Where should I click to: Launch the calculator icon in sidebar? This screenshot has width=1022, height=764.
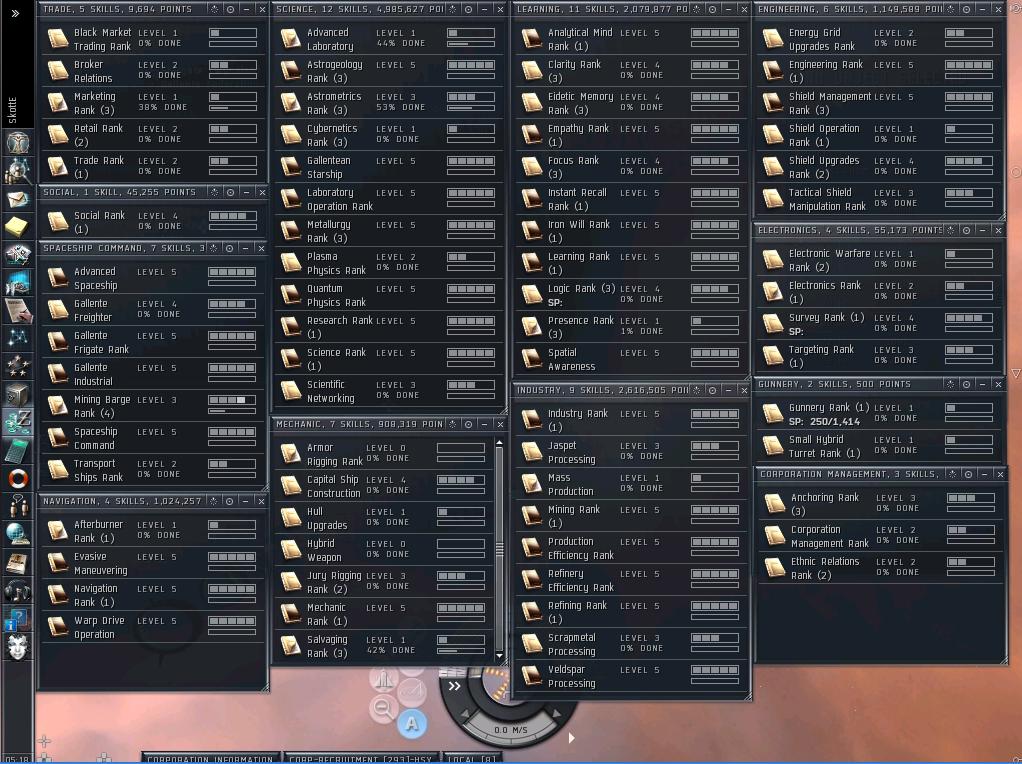tap(18, 450)
